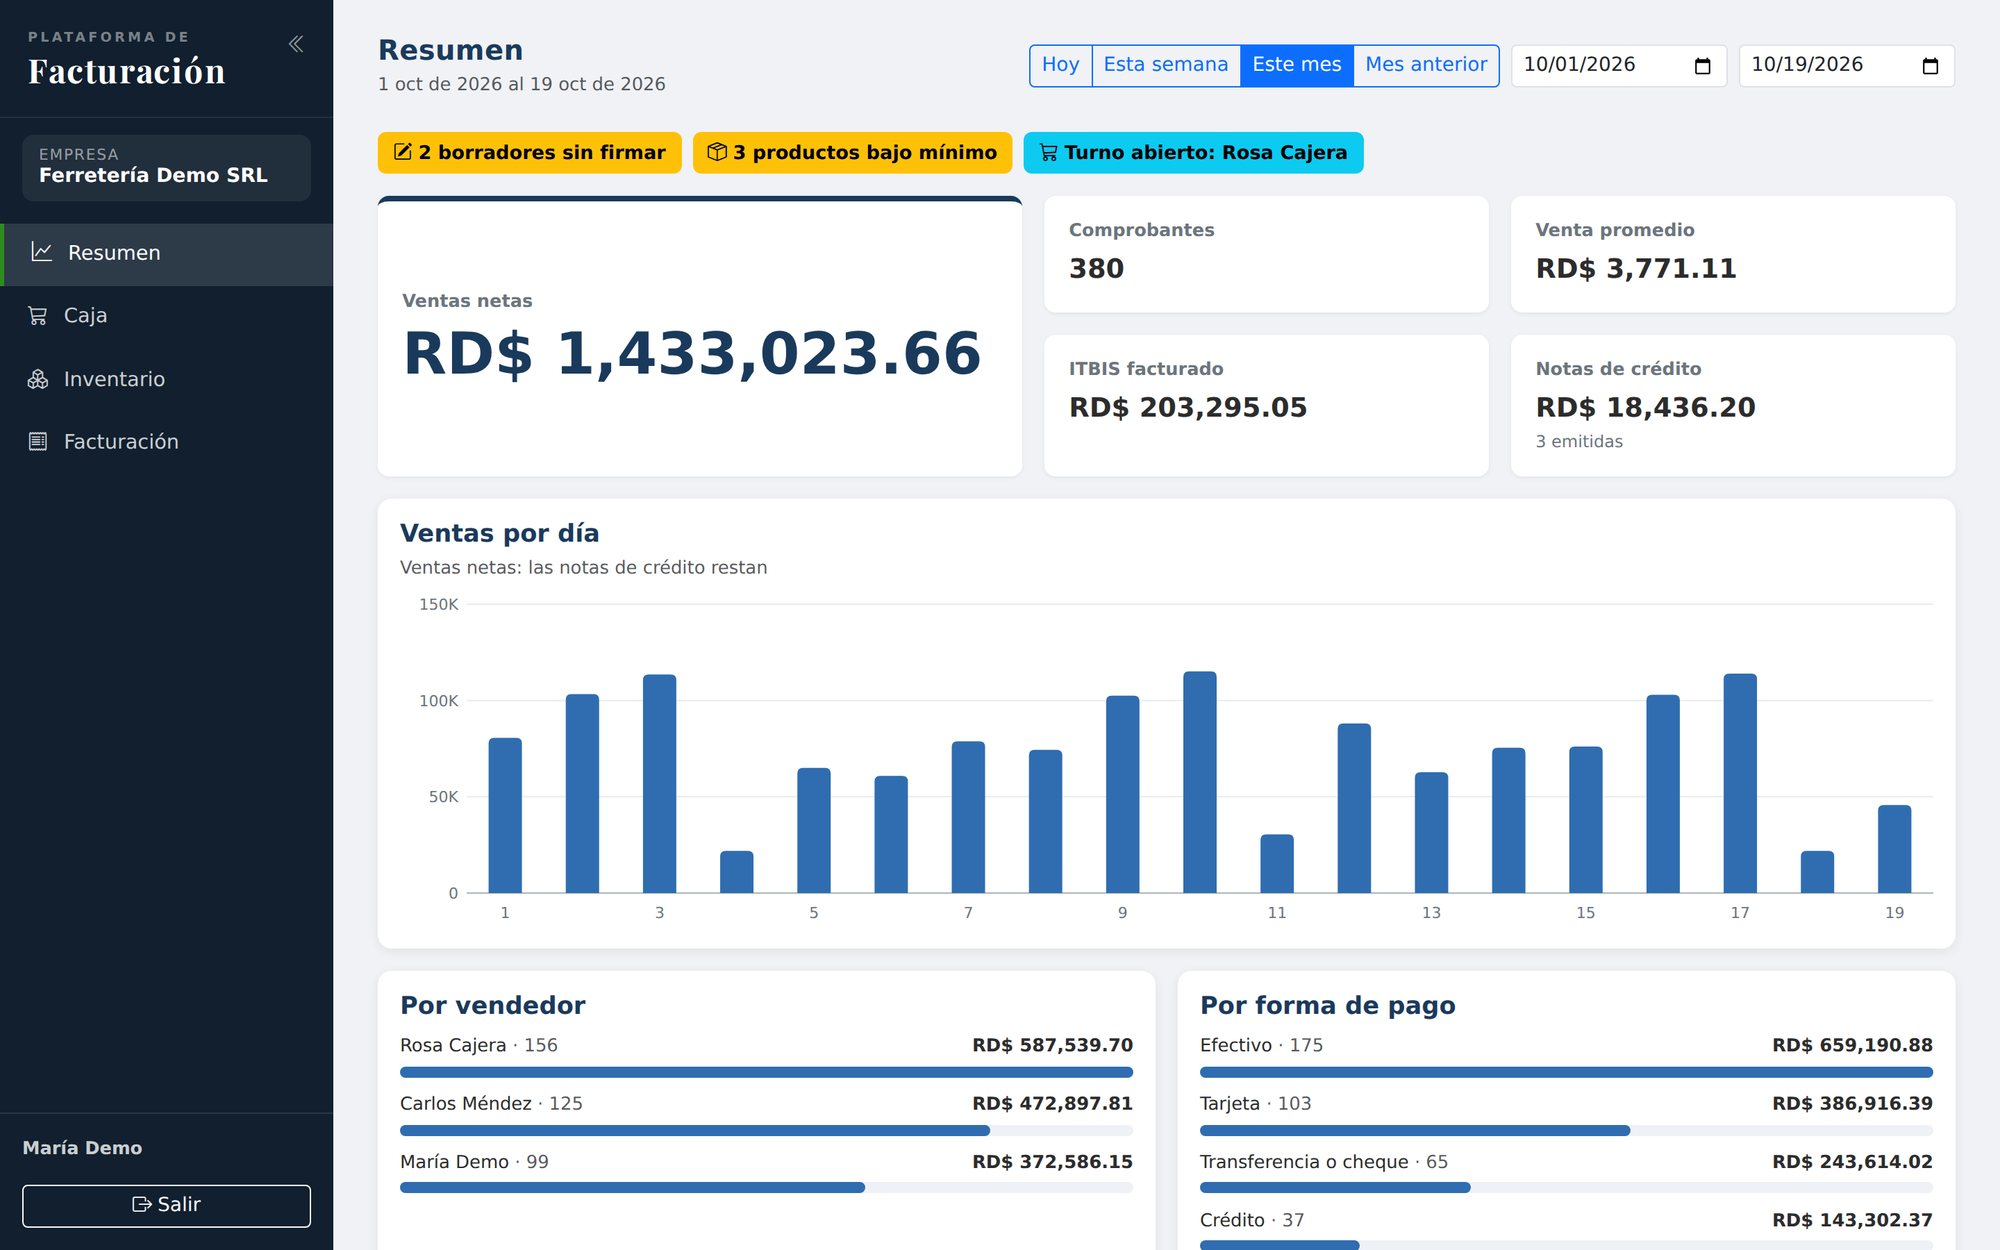The height and width of the screenshot is (1250, 2000).
Task: Click the Efectivo payment progress bar
Action: (1566, 1072)
